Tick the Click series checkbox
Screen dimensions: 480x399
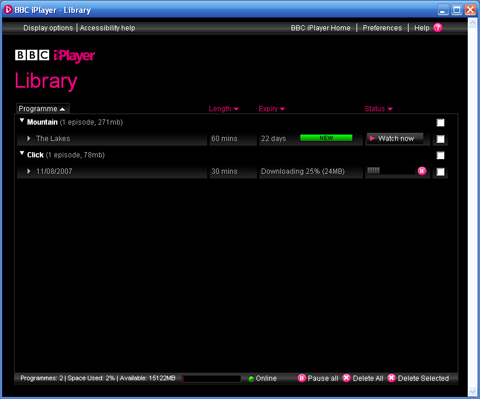[440, 155]
